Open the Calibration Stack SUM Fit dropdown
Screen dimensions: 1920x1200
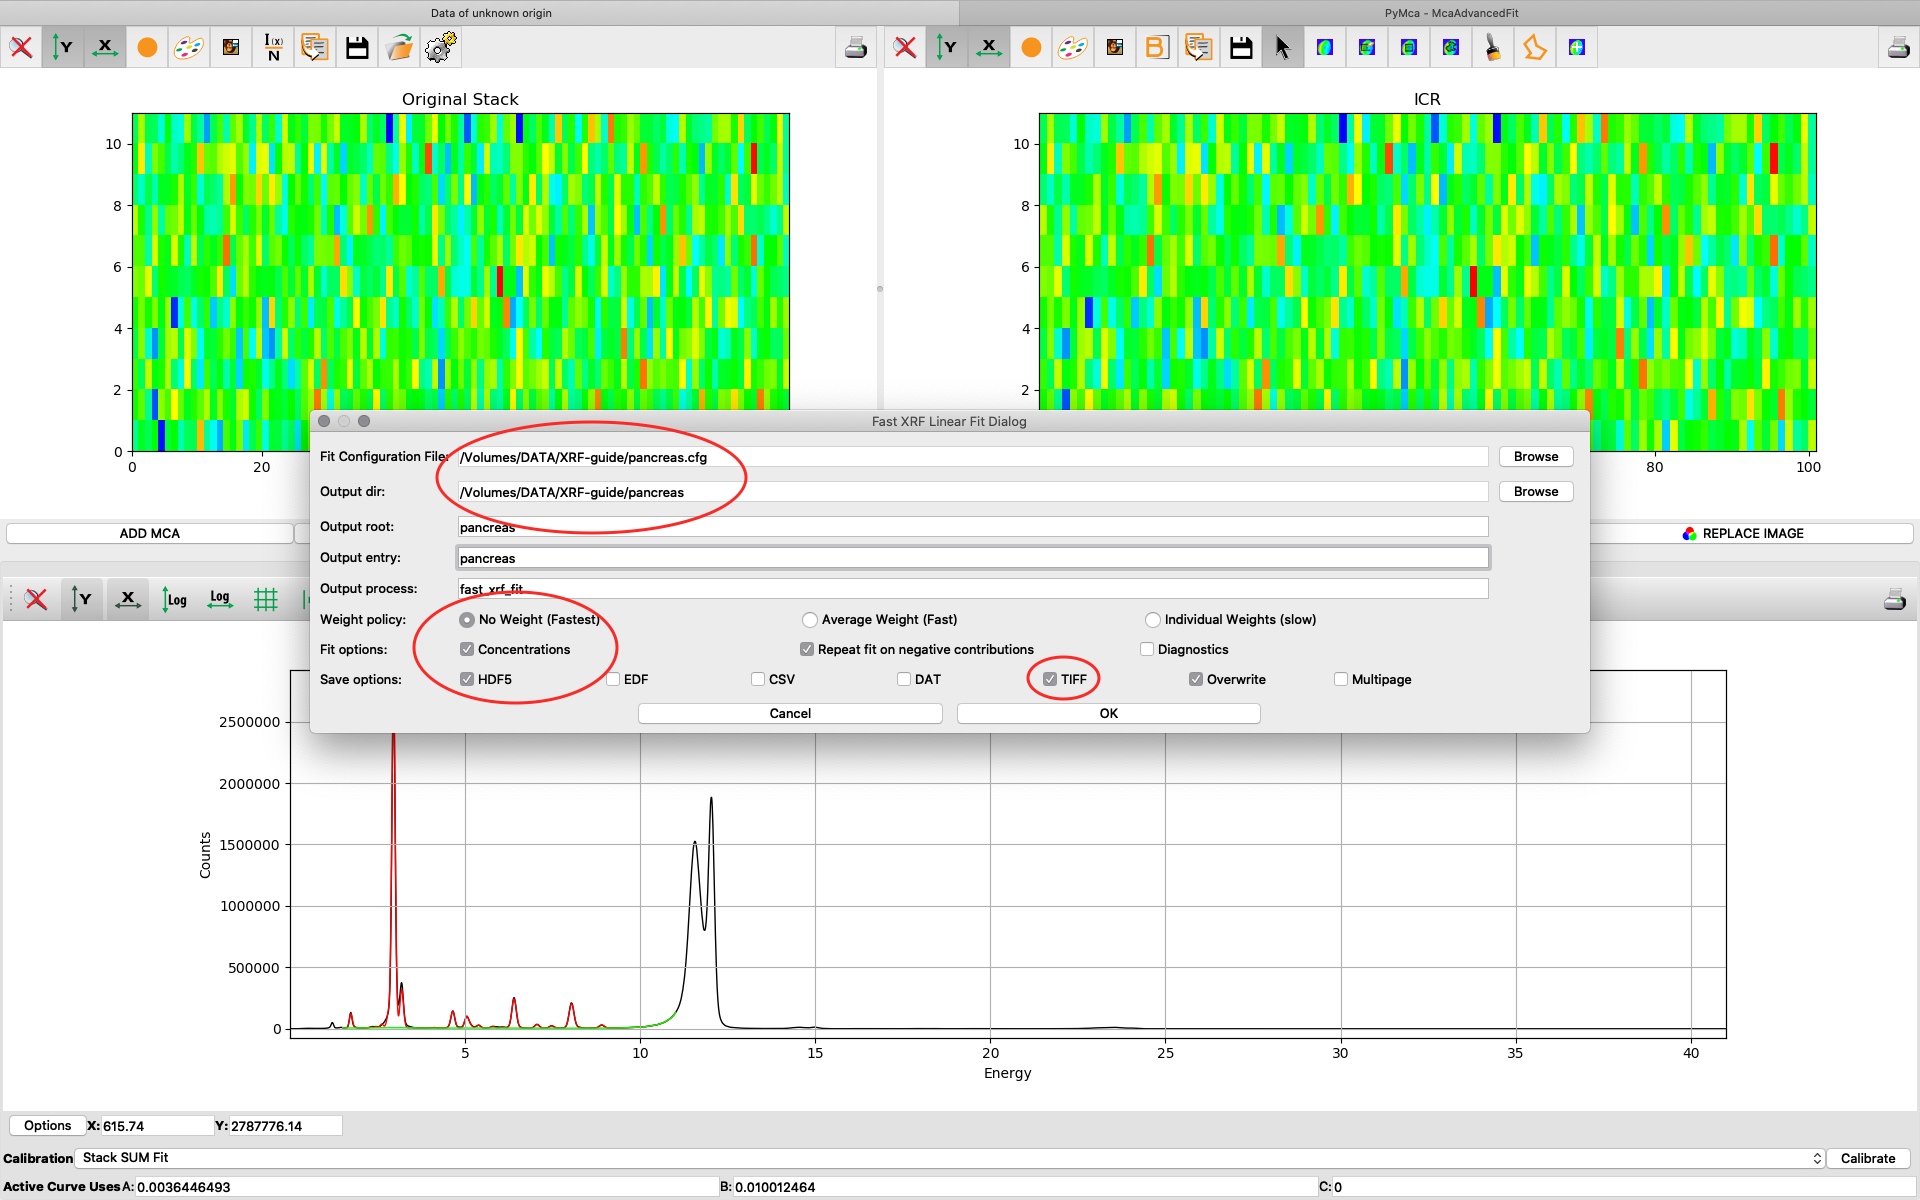point(950,1158)
